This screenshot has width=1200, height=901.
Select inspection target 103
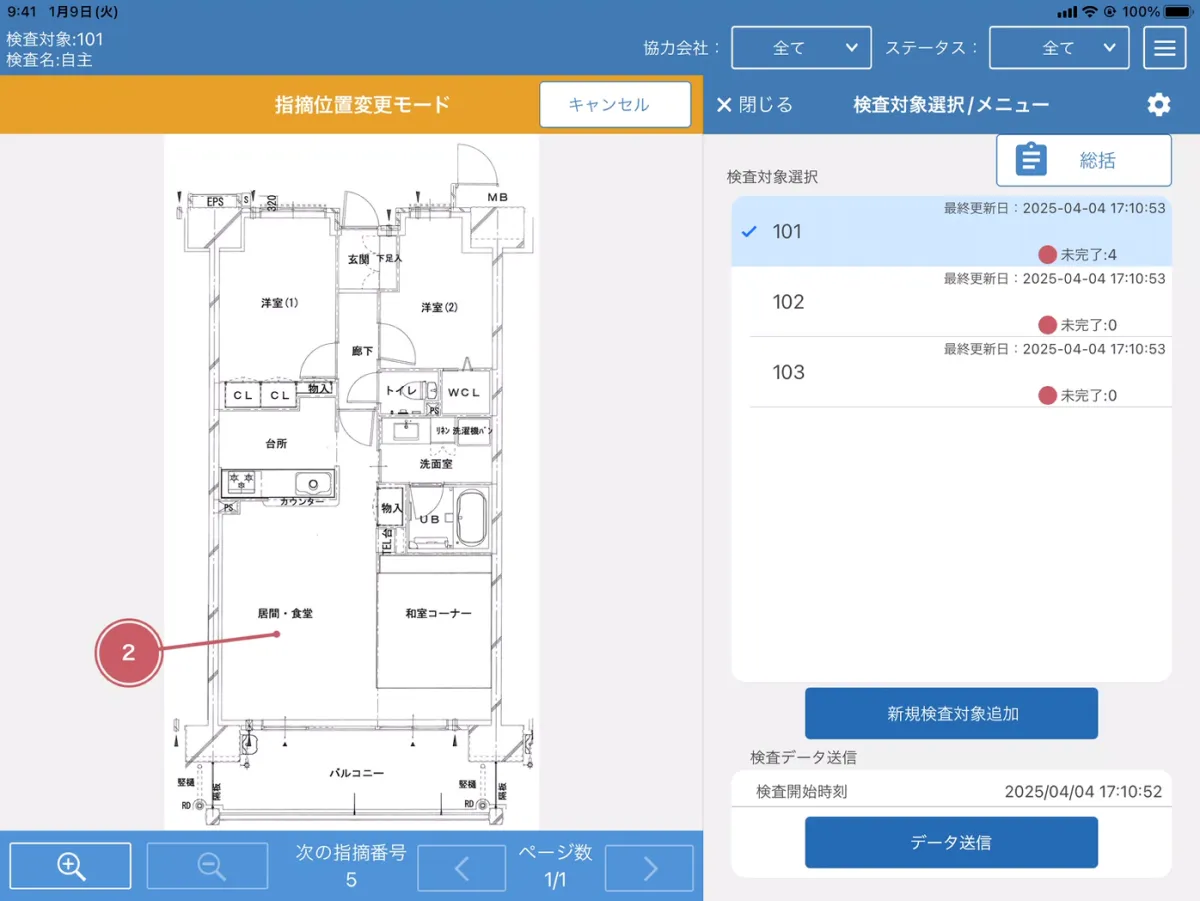(x=788, y=372)
